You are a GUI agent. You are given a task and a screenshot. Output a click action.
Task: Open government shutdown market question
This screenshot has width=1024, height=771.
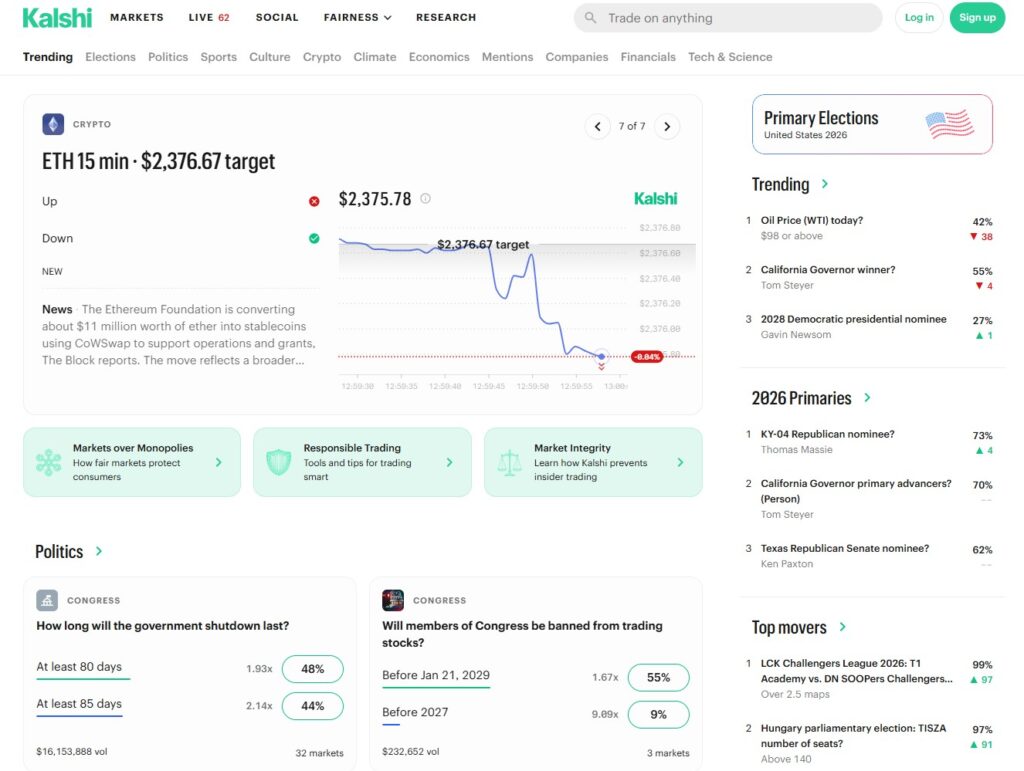pyautogui.click(x=163, y=625)
